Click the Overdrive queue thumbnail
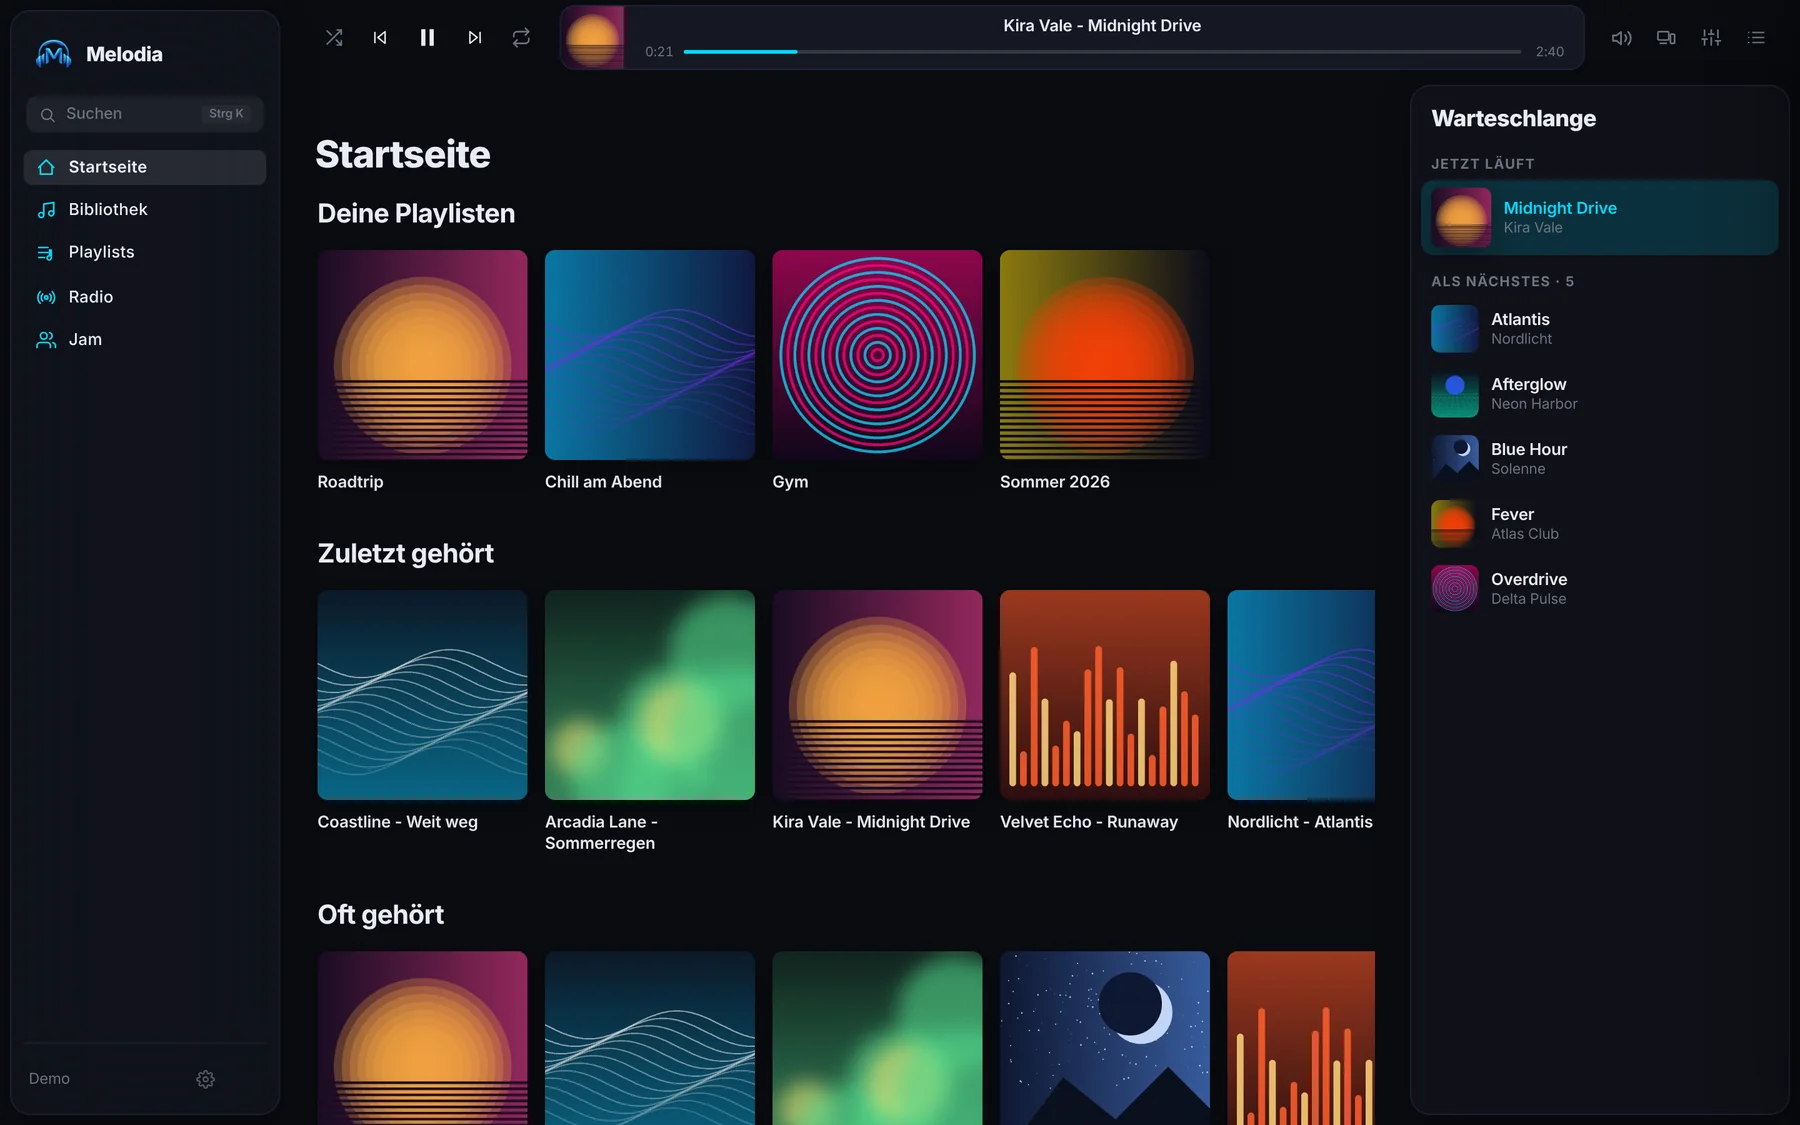This screenshot has width=1800, height=1125. click(x=1455, y=589)
